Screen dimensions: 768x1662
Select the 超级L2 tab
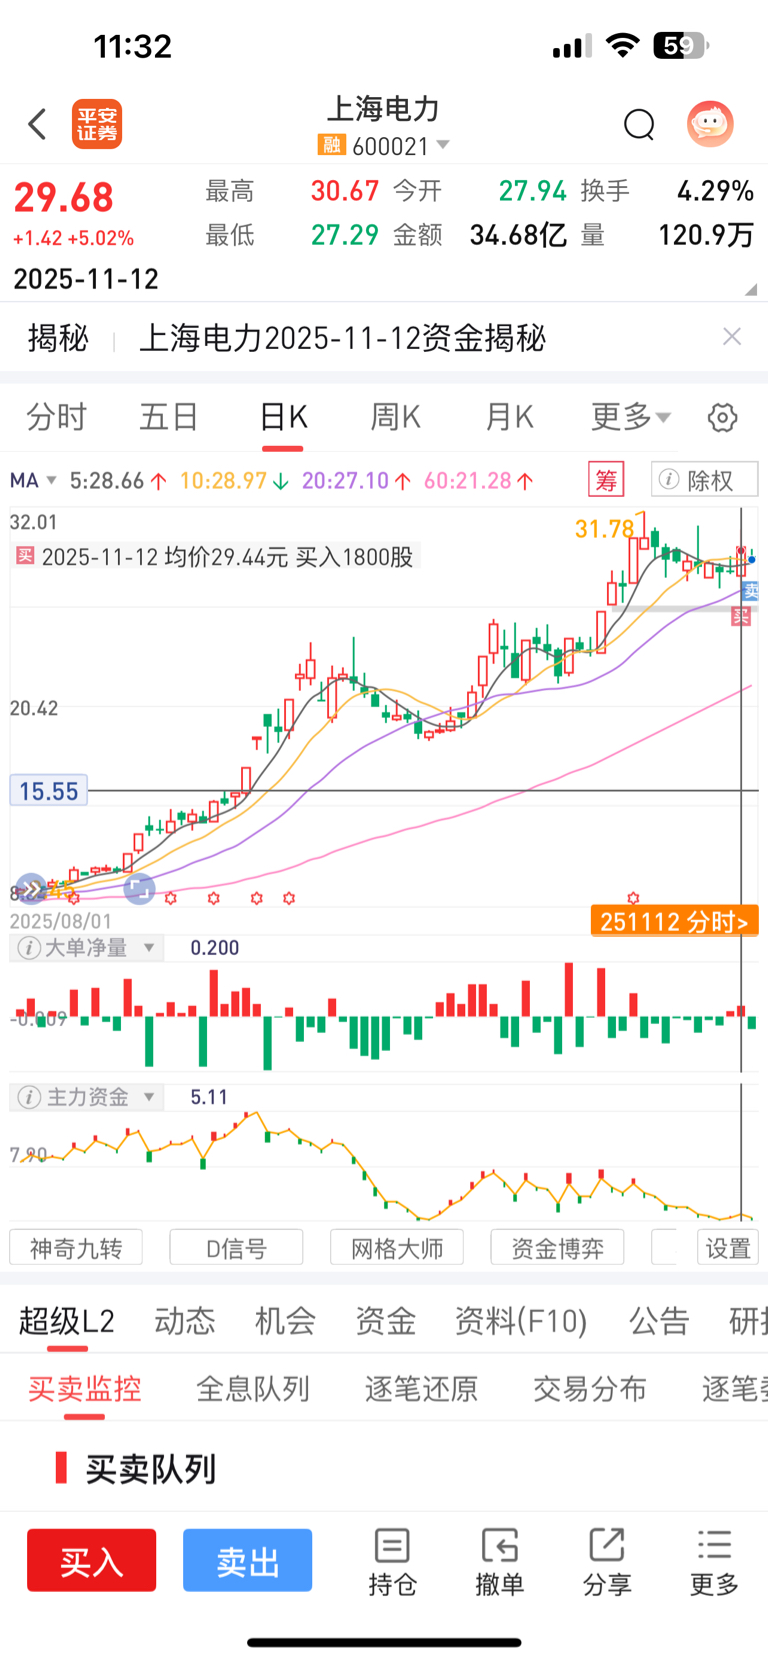(67, 1321)
